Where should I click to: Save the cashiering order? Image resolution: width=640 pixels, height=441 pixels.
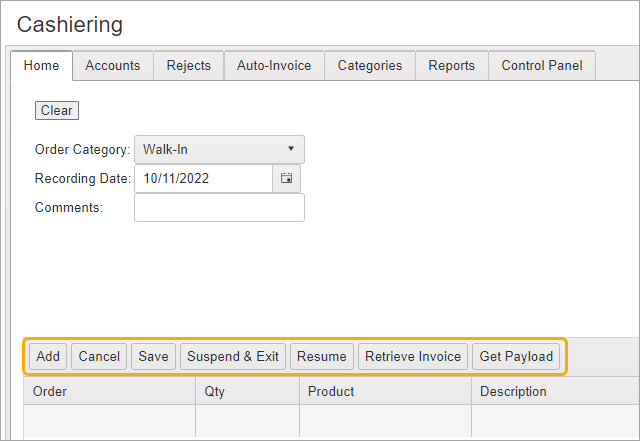[x=153, y=356]
